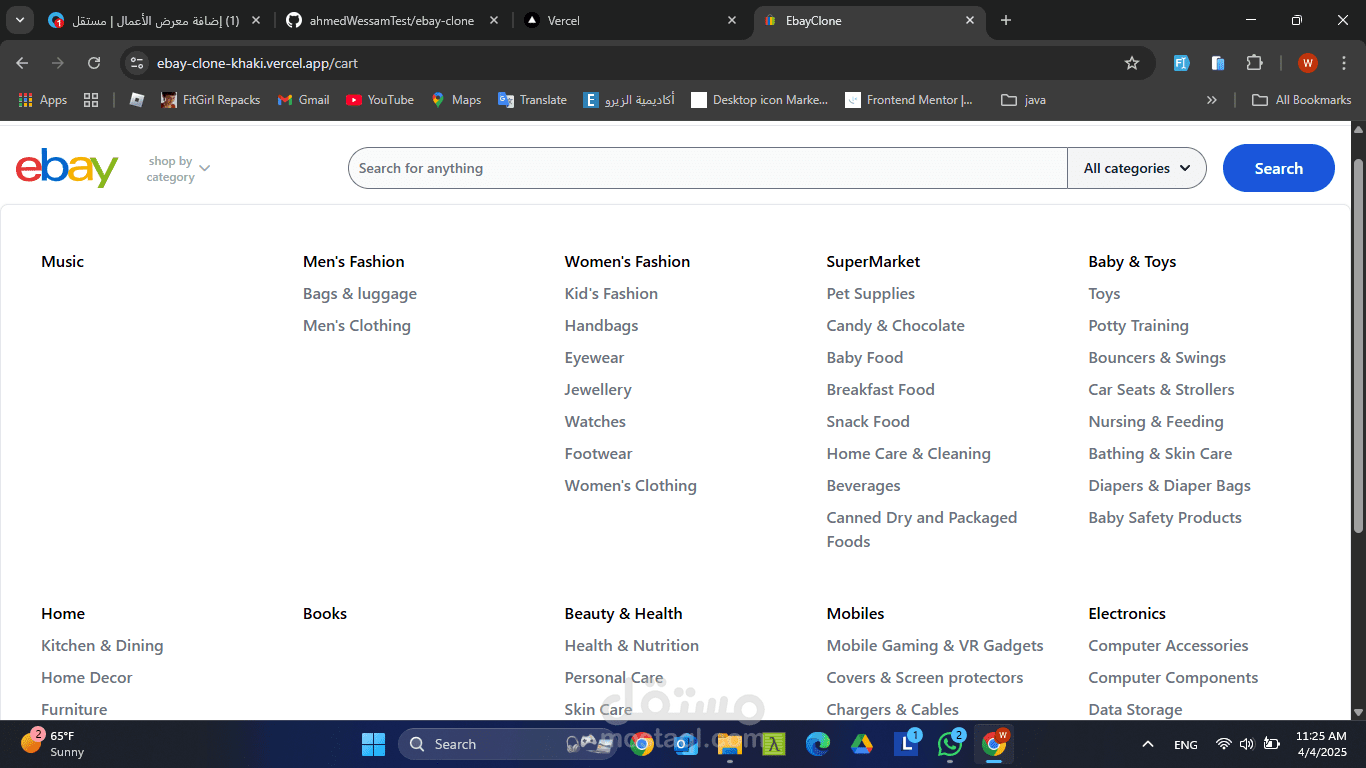Open the All Bookmarks folder
The width and height of the screenshot is (1366, 768).
pos(1301,100)
